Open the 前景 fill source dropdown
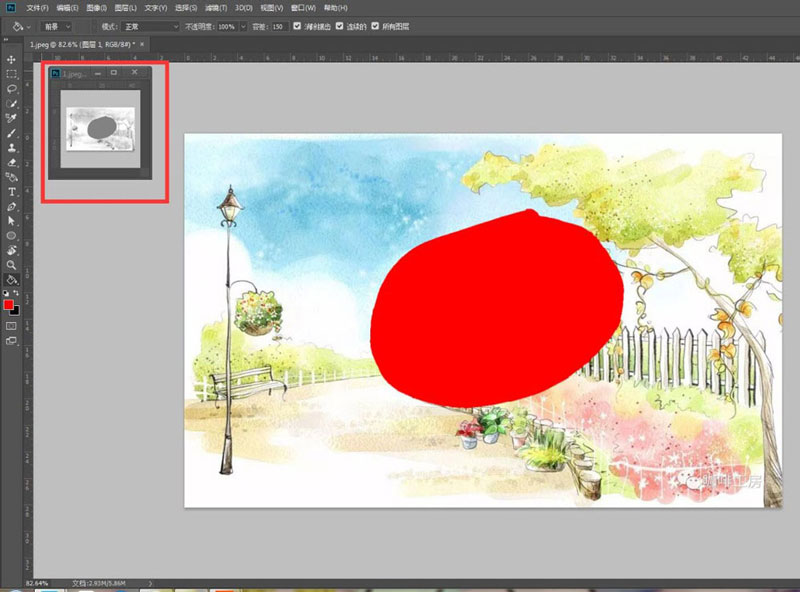 coord(56,27)
